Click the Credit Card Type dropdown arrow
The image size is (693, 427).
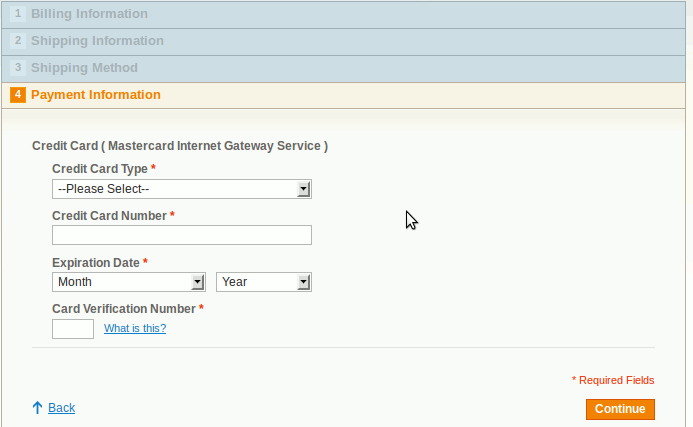tap(303, 189)
